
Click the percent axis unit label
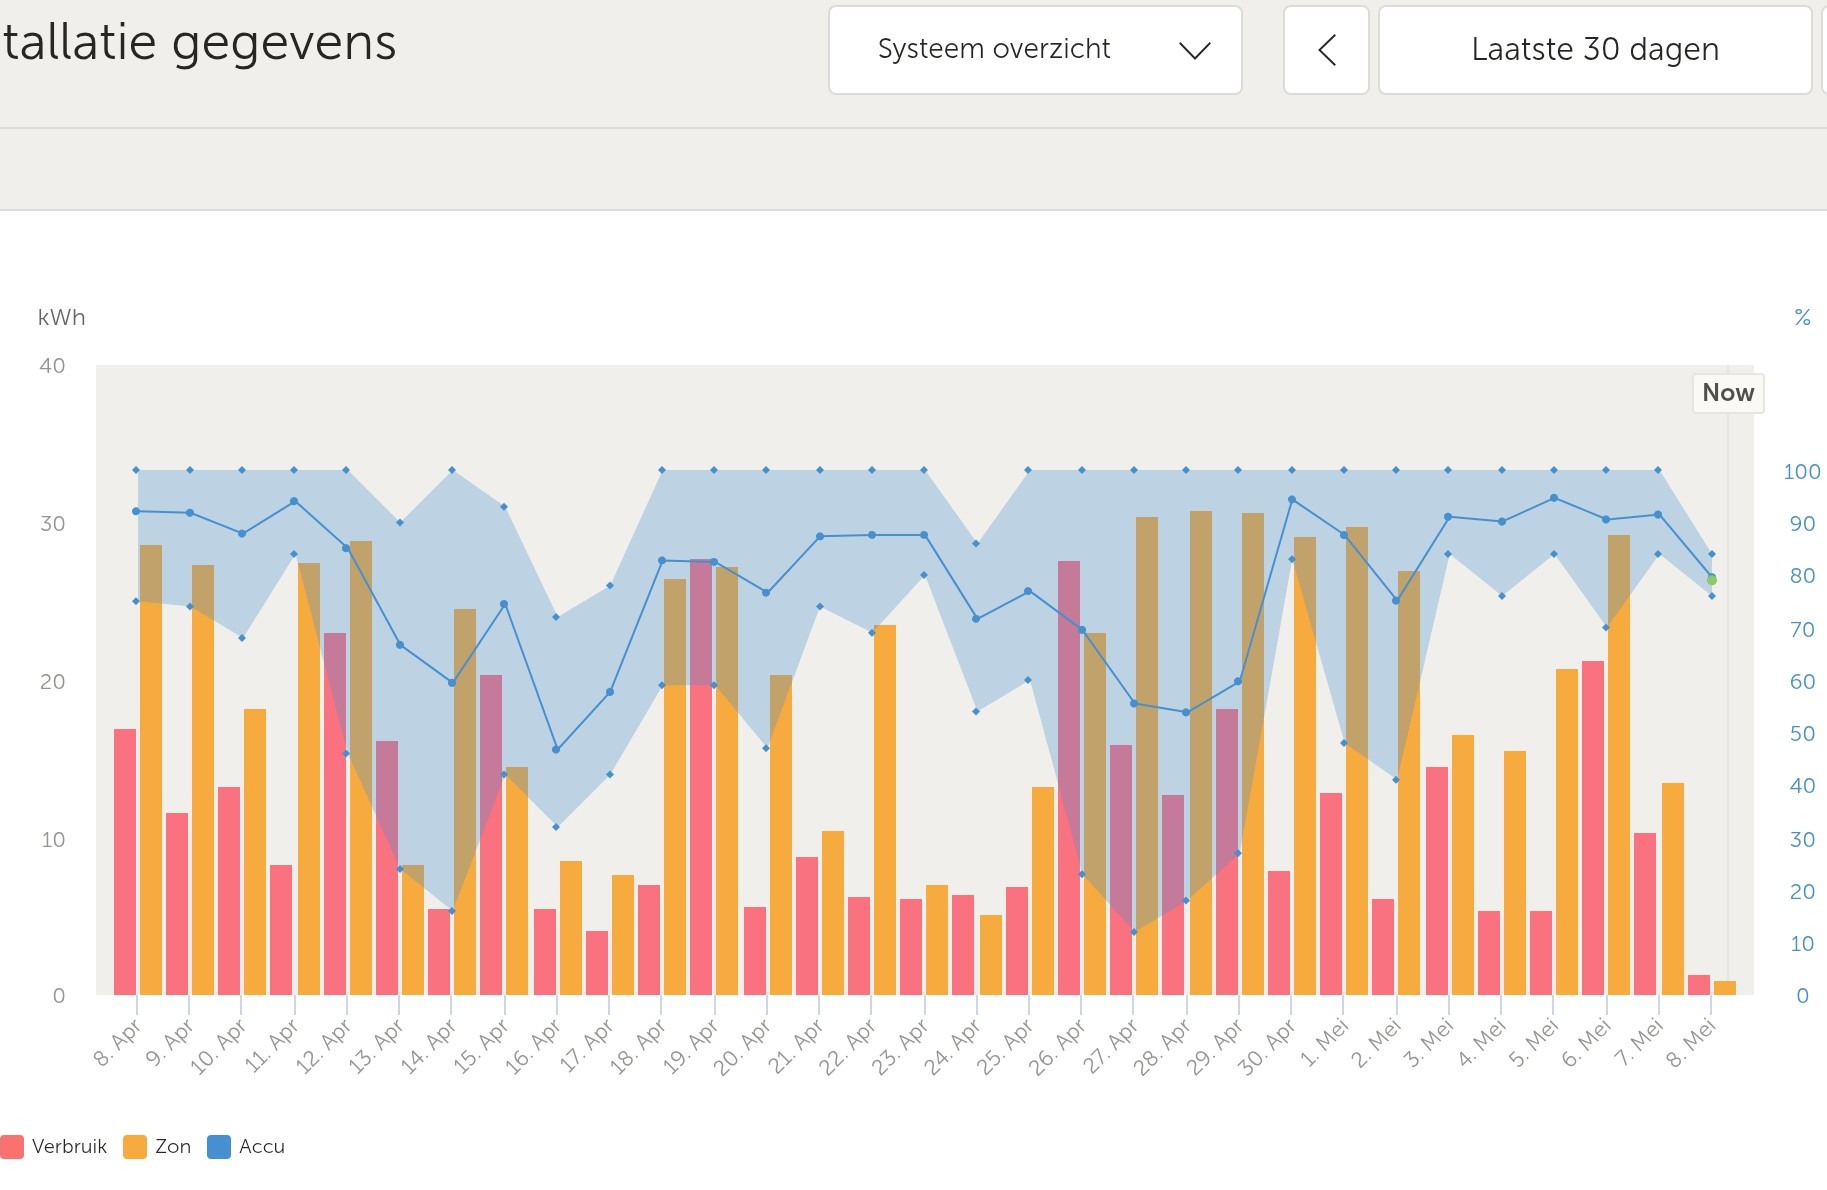pyautogui.click(x=1802, y=318)
